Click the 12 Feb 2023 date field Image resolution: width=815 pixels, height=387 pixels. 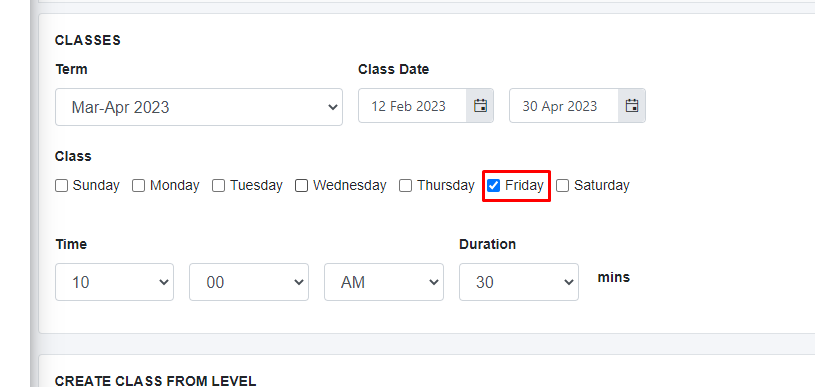click(x=413, y=106)
